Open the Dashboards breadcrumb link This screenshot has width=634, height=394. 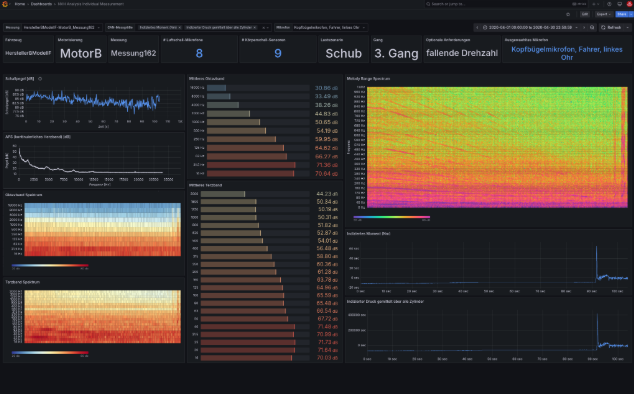click(41, 4)
